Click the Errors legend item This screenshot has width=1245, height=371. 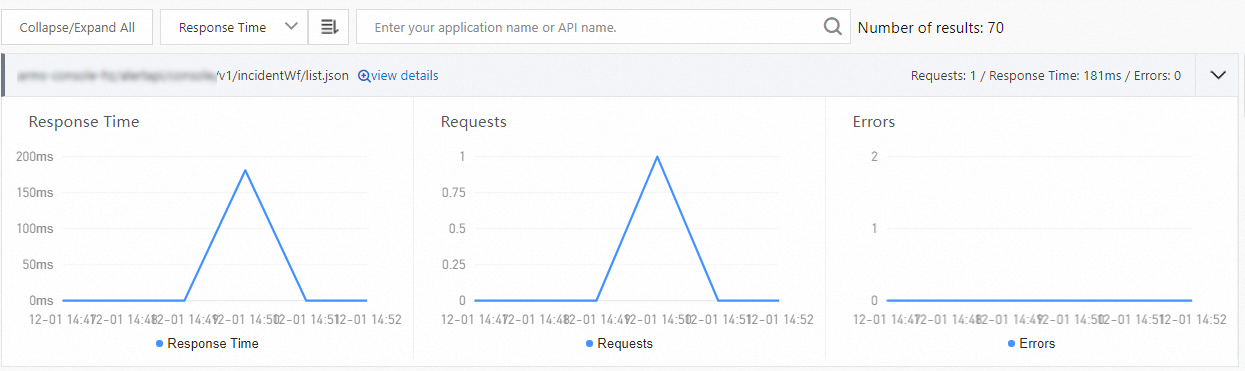[1031, 344]
